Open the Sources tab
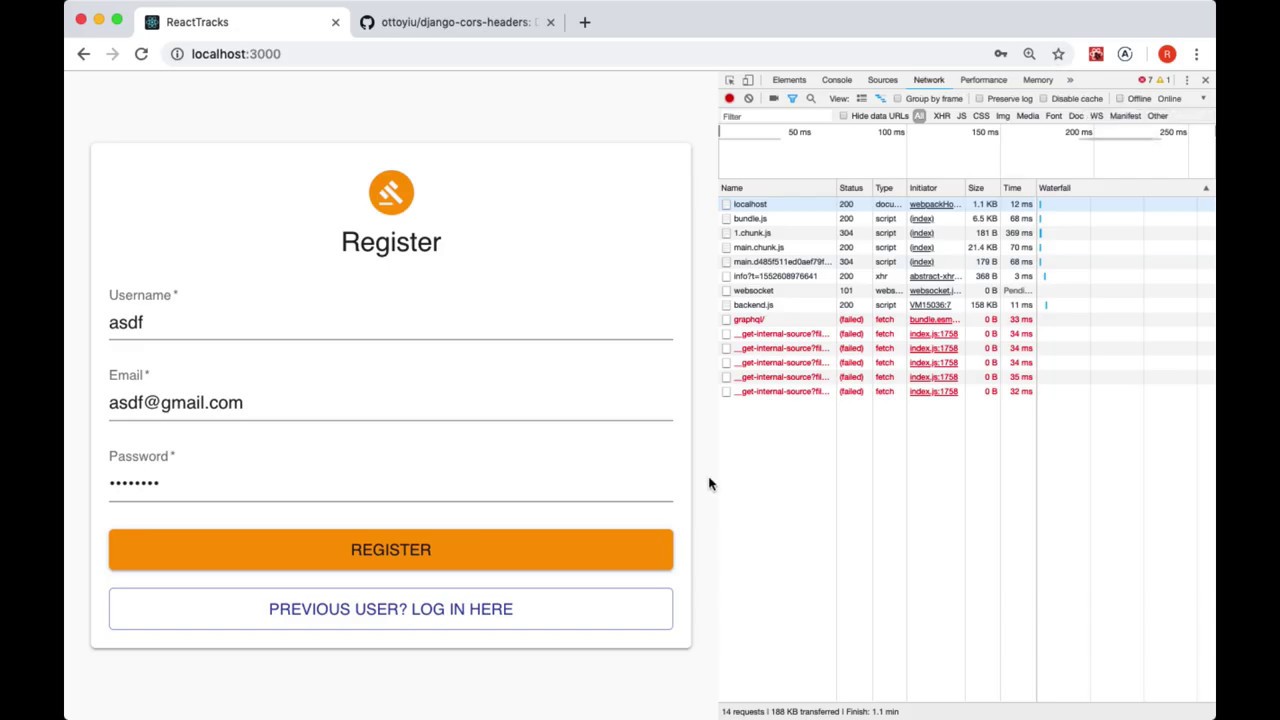 pos(882,80)
